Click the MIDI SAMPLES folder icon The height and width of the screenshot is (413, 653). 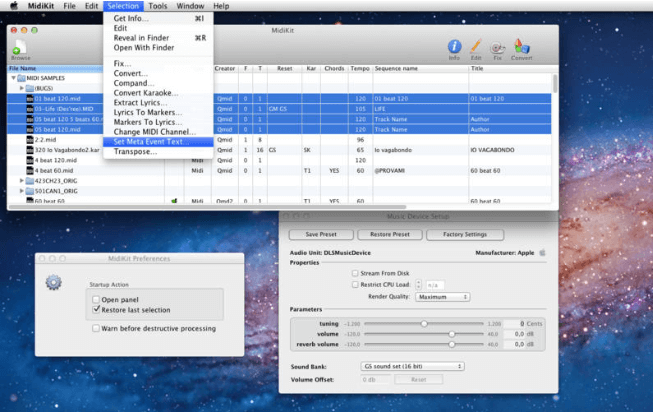click(22, 78)
